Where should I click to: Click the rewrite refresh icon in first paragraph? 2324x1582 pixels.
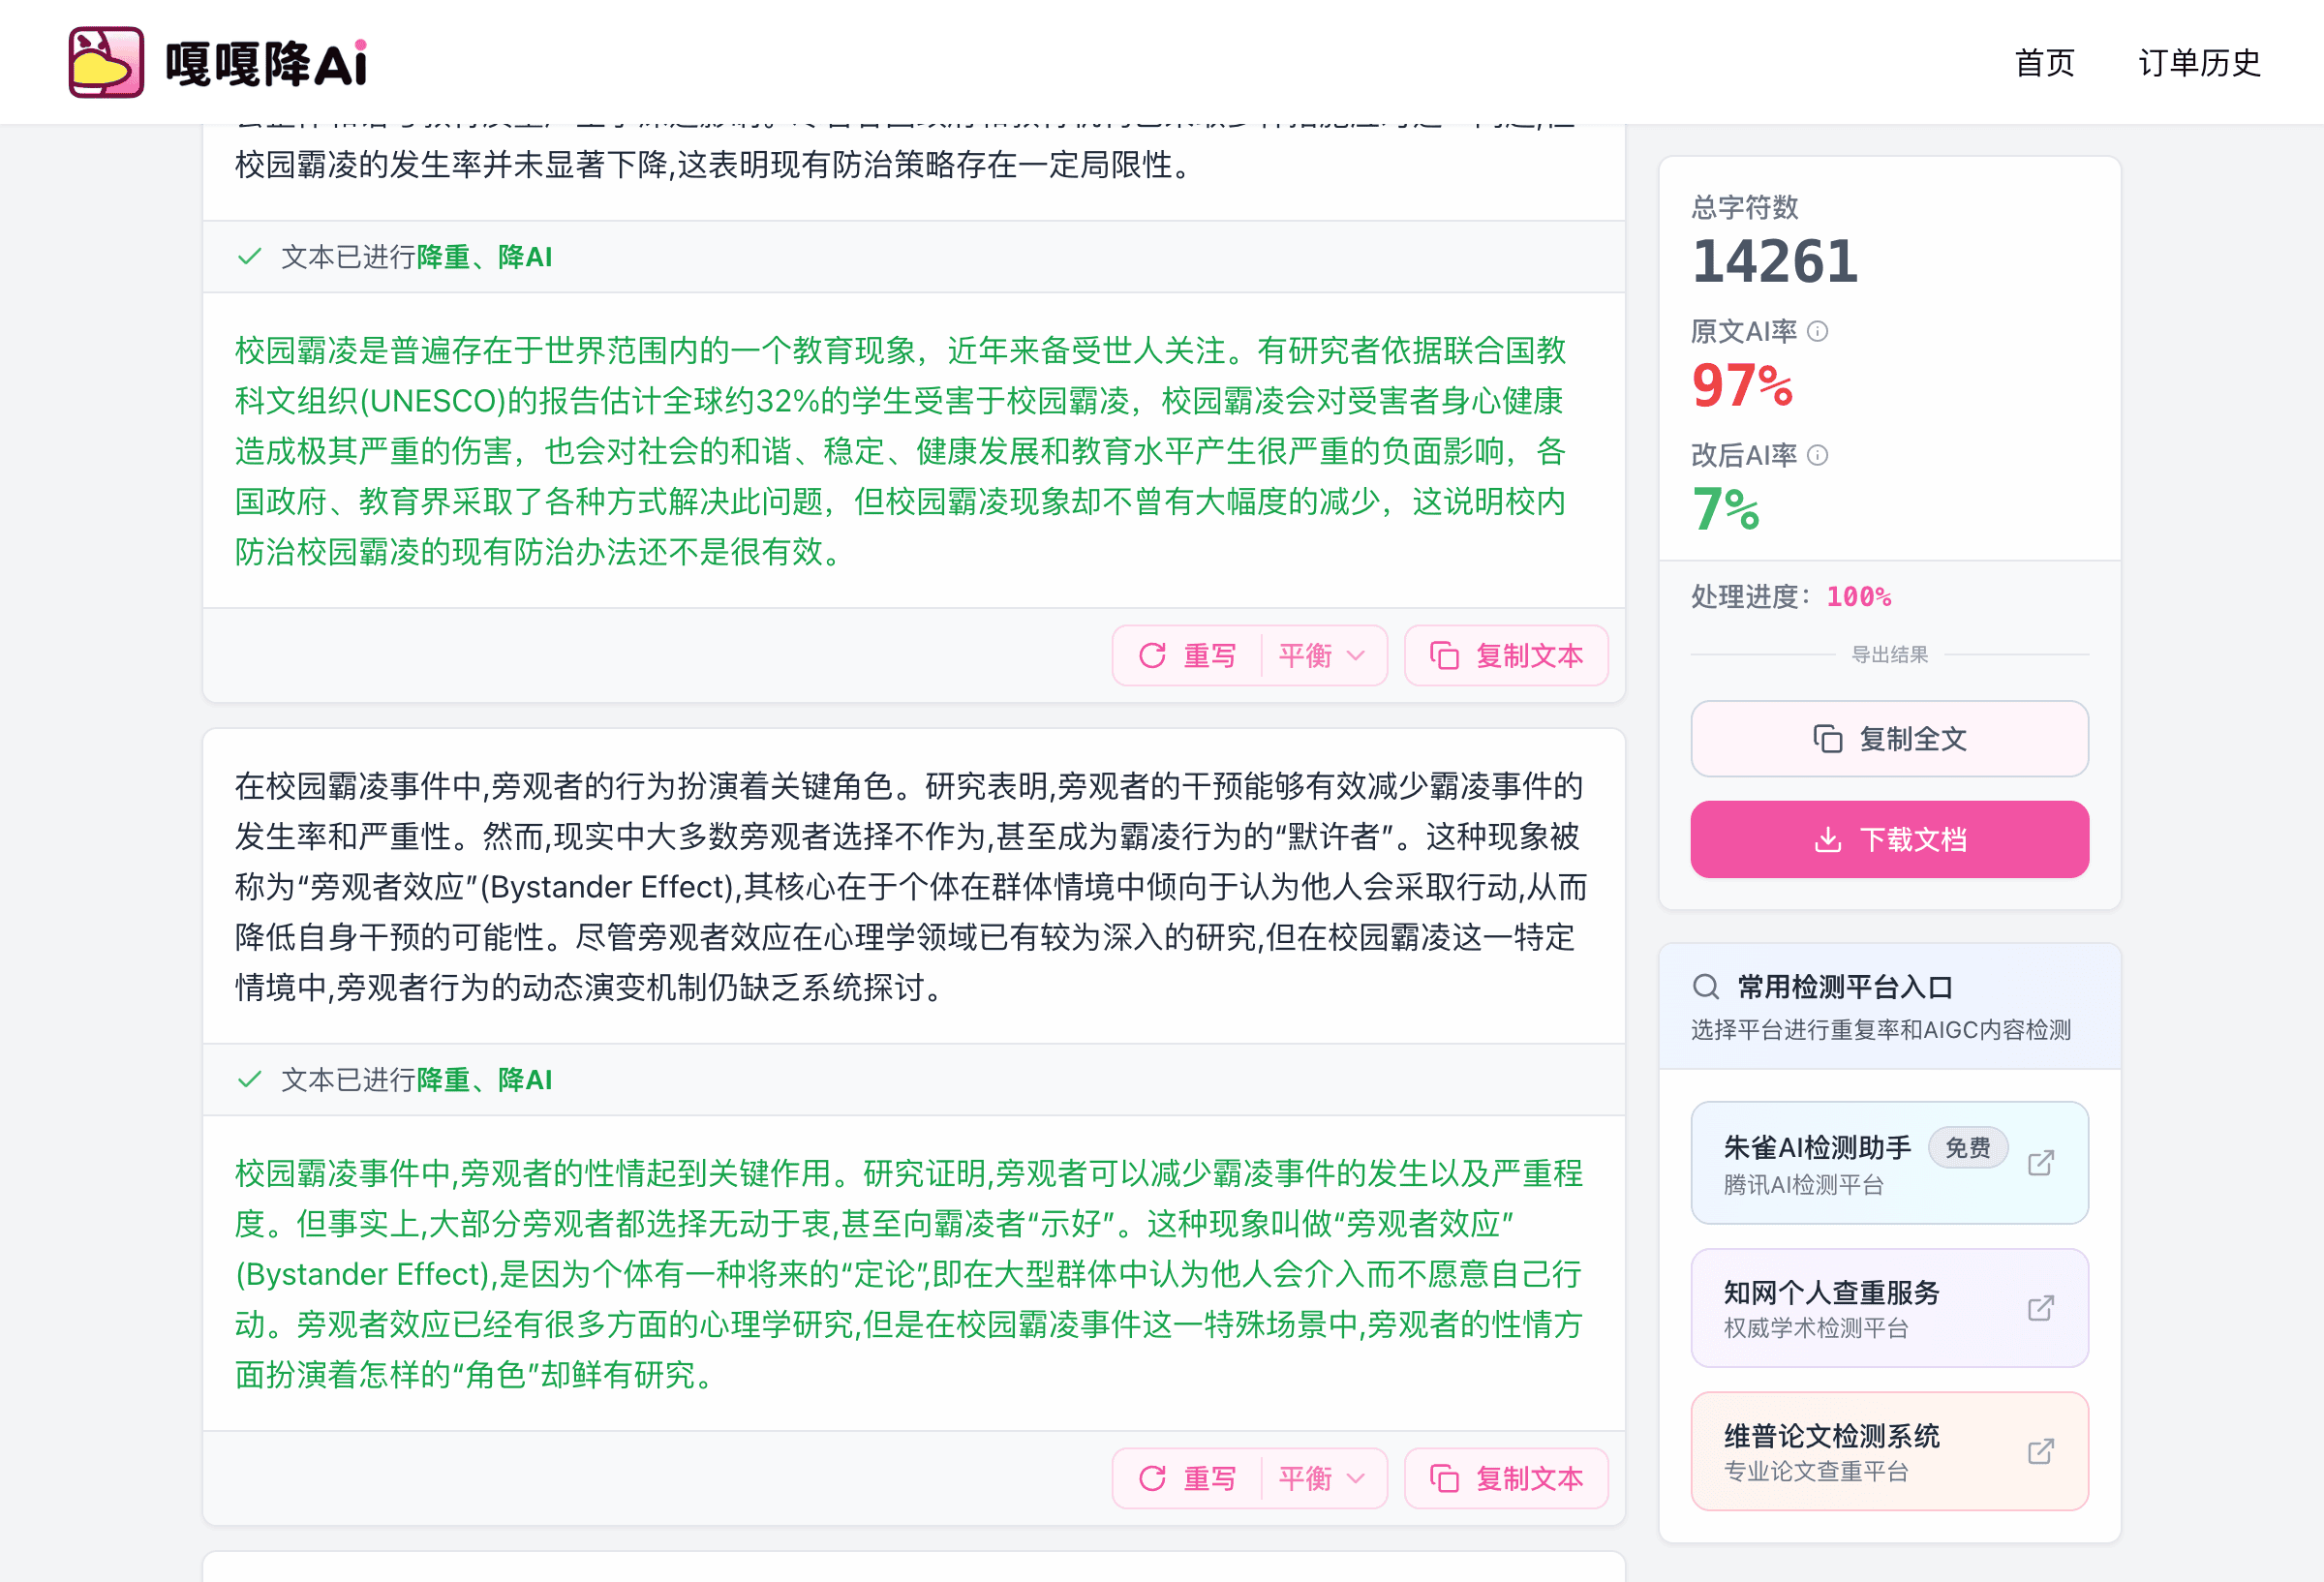coord(1152,655)
